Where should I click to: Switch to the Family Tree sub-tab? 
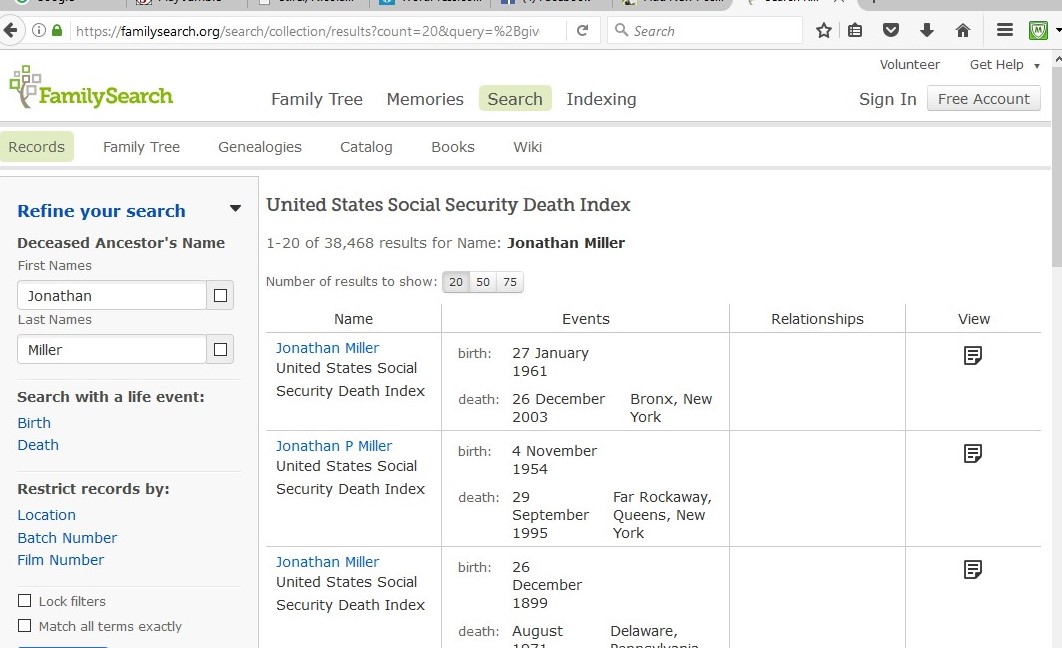coord(142,147)
